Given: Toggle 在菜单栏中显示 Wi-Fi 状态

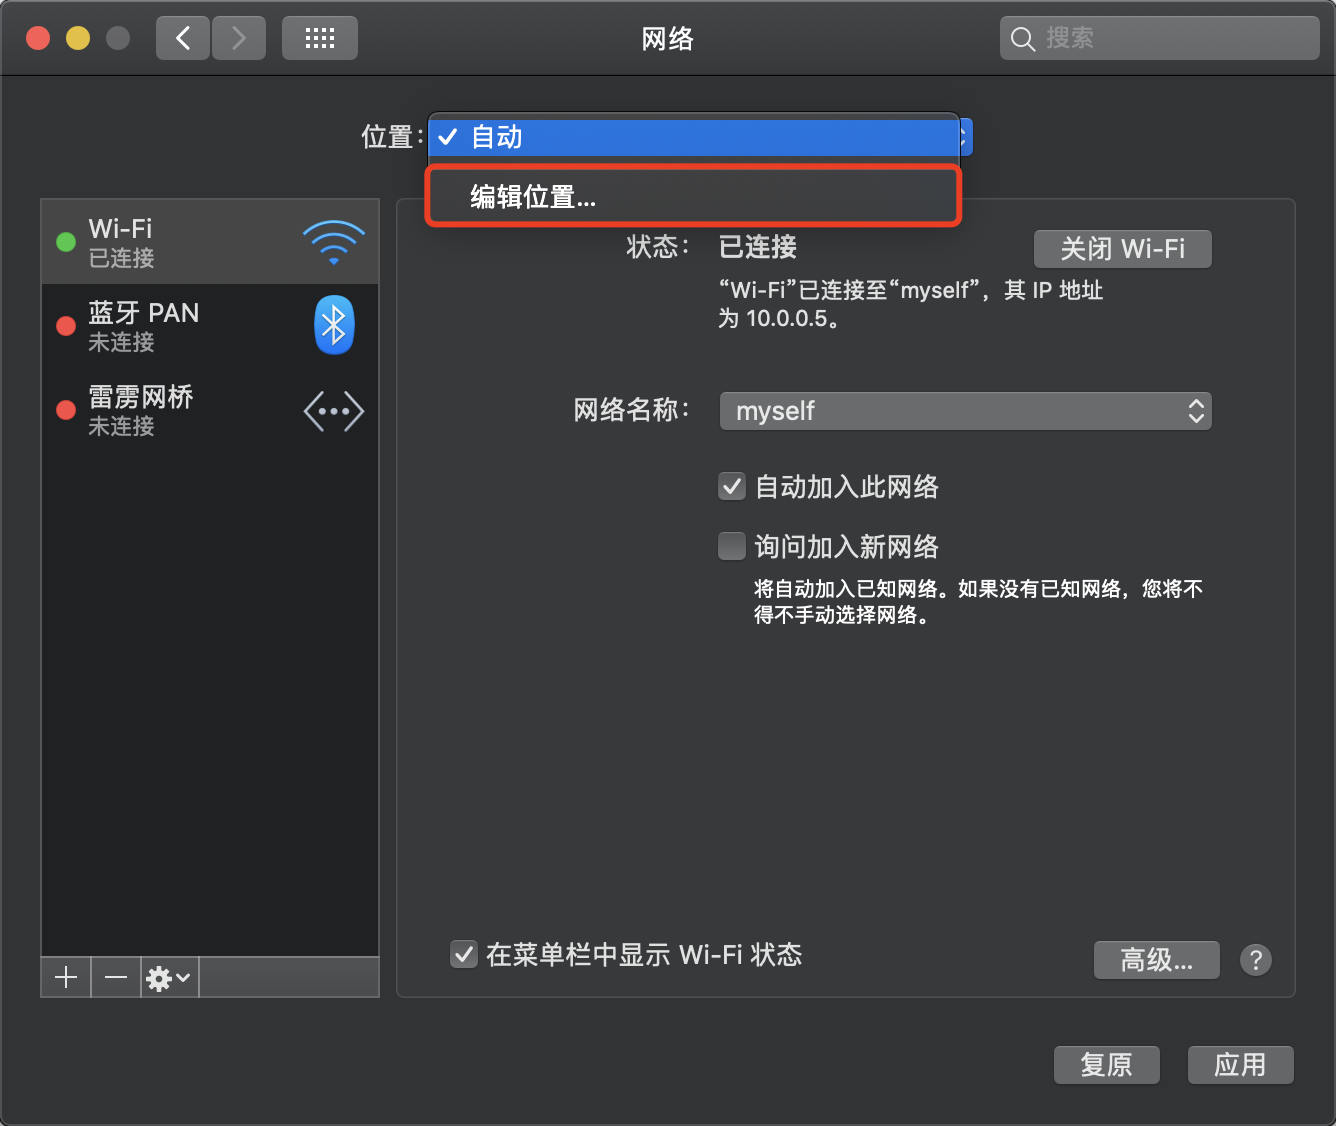Looking at the screenshot, I should [463, 955].
